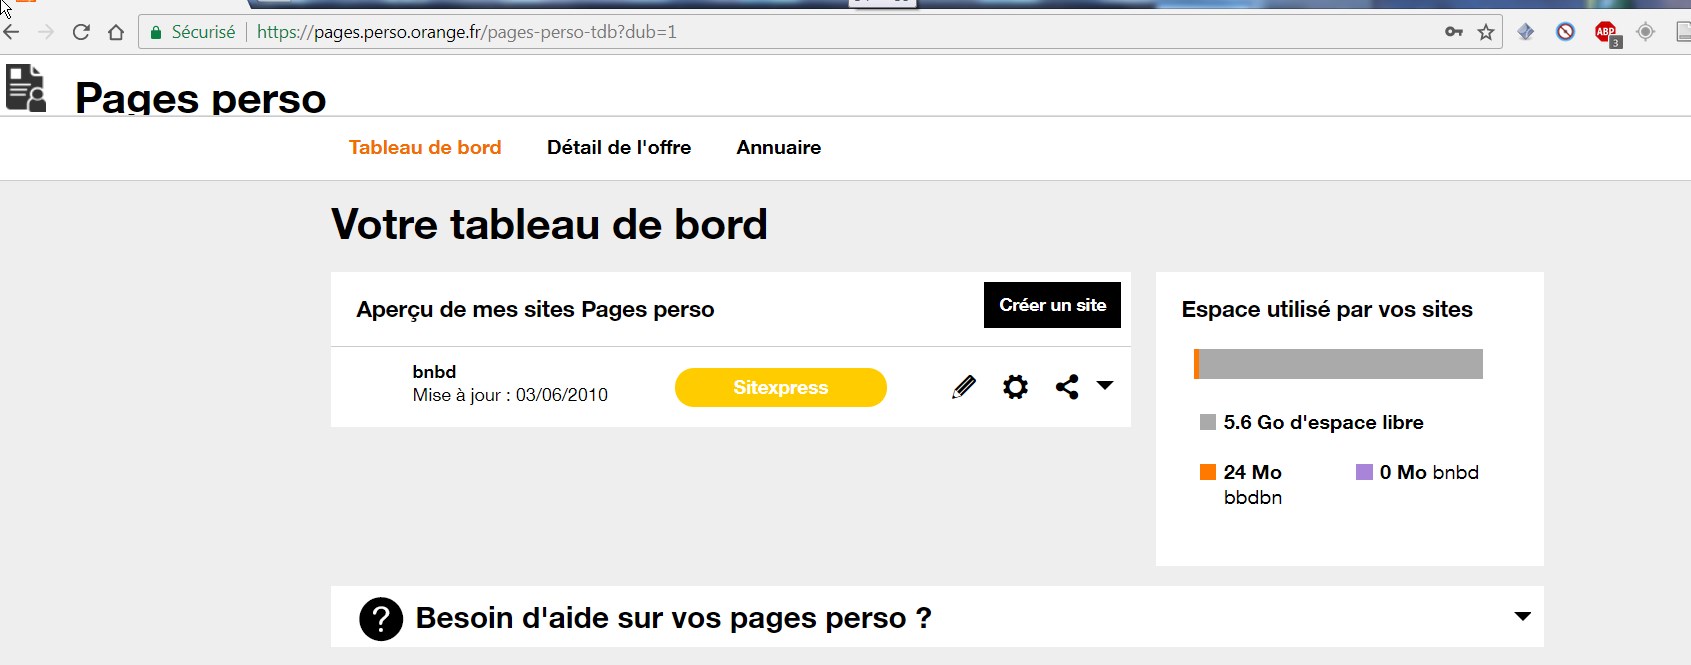
Task: Expand the bnbd site options dropdown arrow
Action: (x=1105, y=385)
